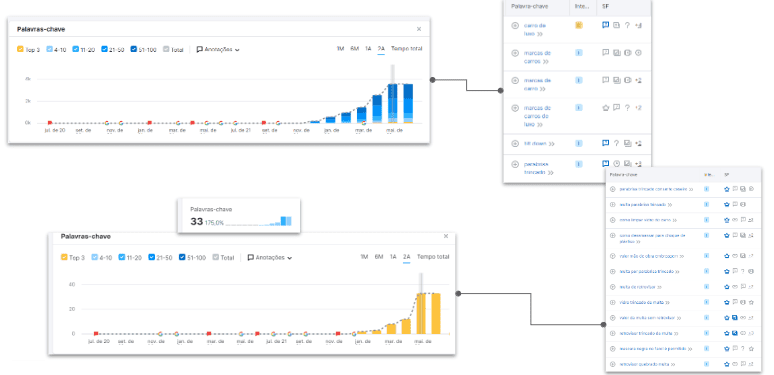This screenshot has width=774, height=375.
Task: Select the 1A range in the upper chart
Action: tap(368, 48)
